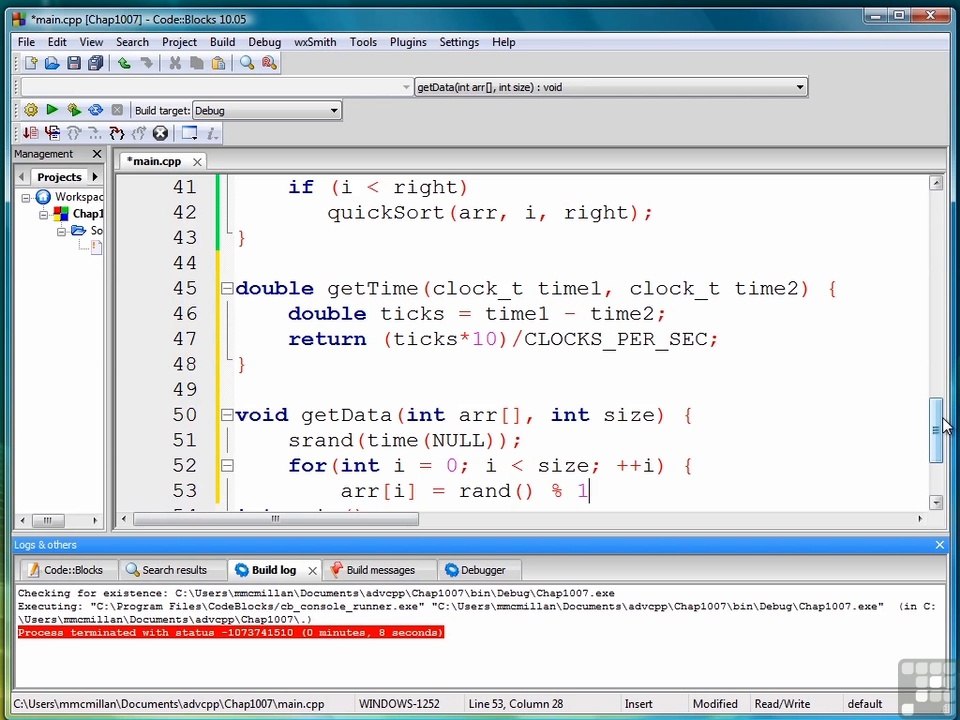960x720 pixels.
Task: Fold the for loop at line 52
Action: point(227,466)
